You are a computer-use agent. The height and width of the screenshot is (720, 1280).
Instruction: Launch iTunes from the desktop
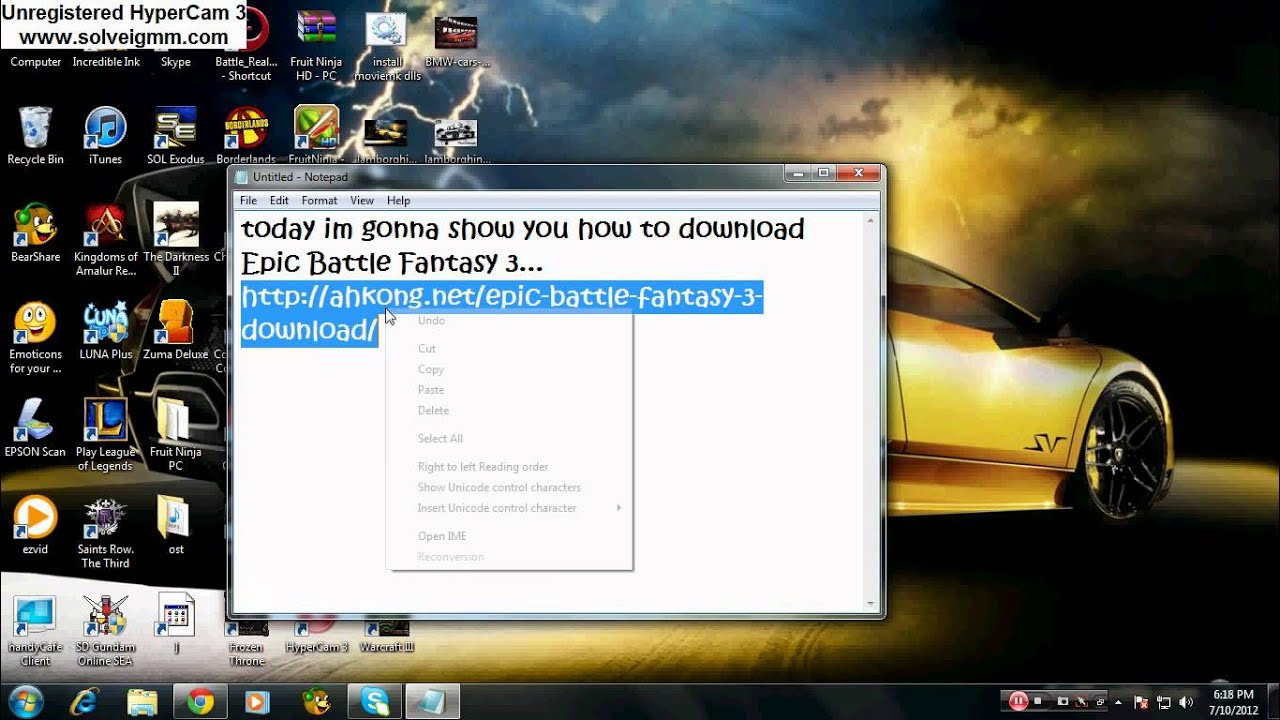pyautogui.click(x=105, y=136)
